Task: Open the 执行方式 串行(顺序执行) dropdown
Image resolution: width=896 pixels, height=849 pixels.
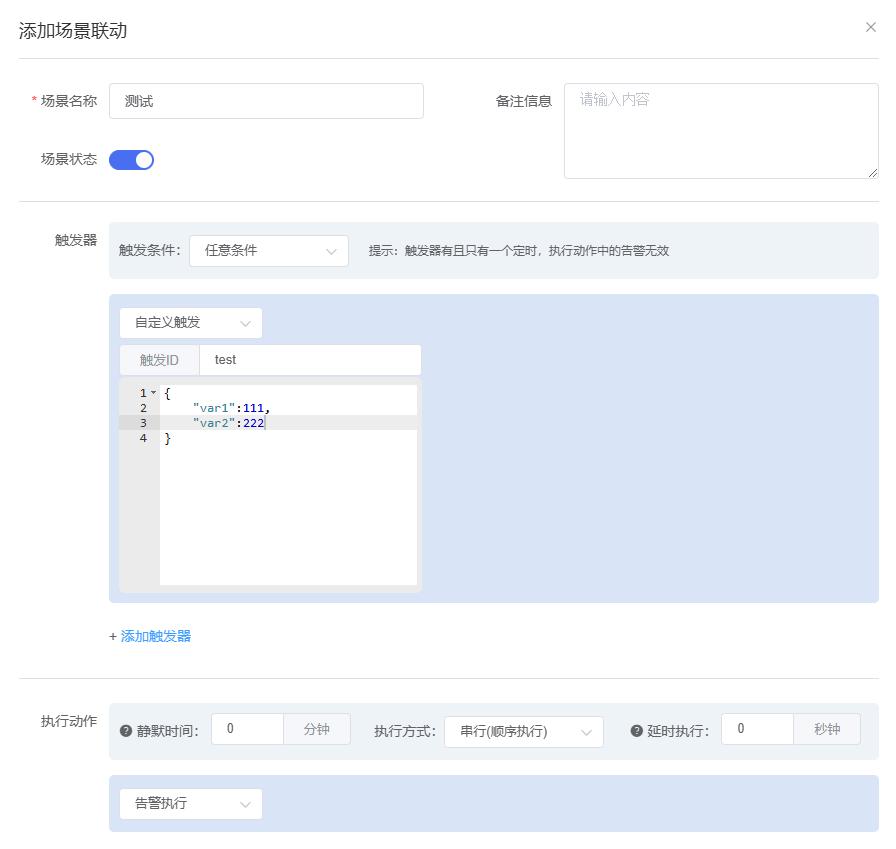Action: [523, 731]
